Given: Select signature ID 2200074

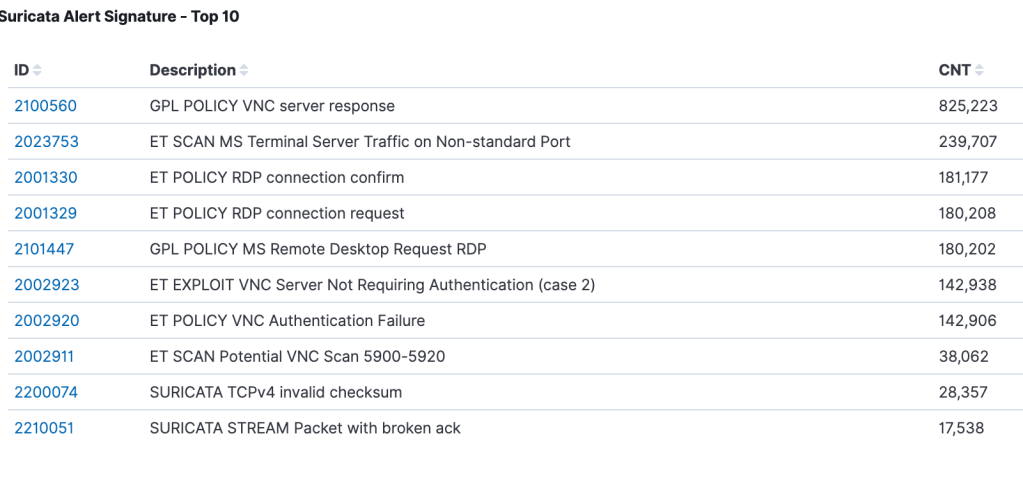Looking at the screenshot, I should click(45, 392).
